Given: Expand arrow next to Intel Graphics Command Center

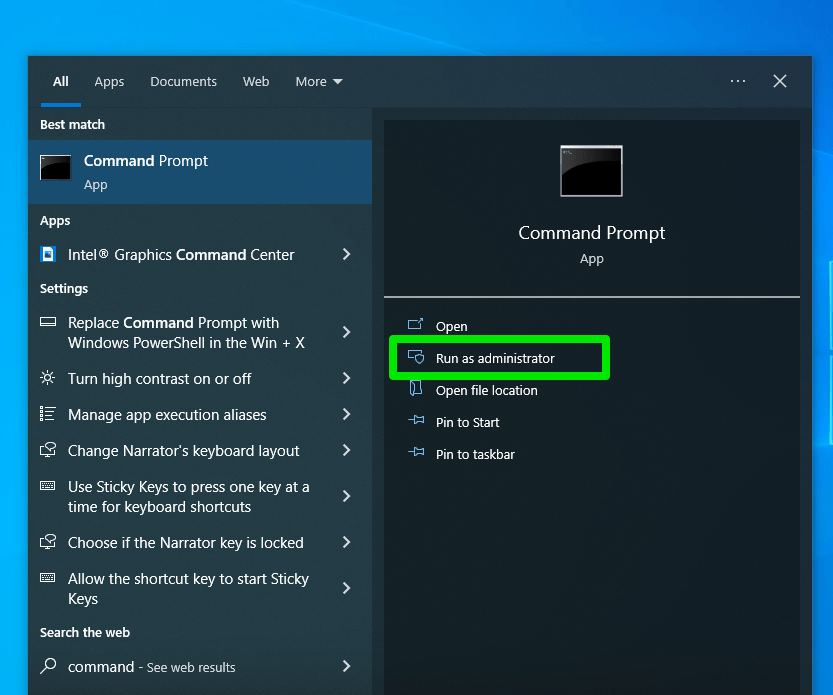Looking at the screenshot, I should point(346,255).
